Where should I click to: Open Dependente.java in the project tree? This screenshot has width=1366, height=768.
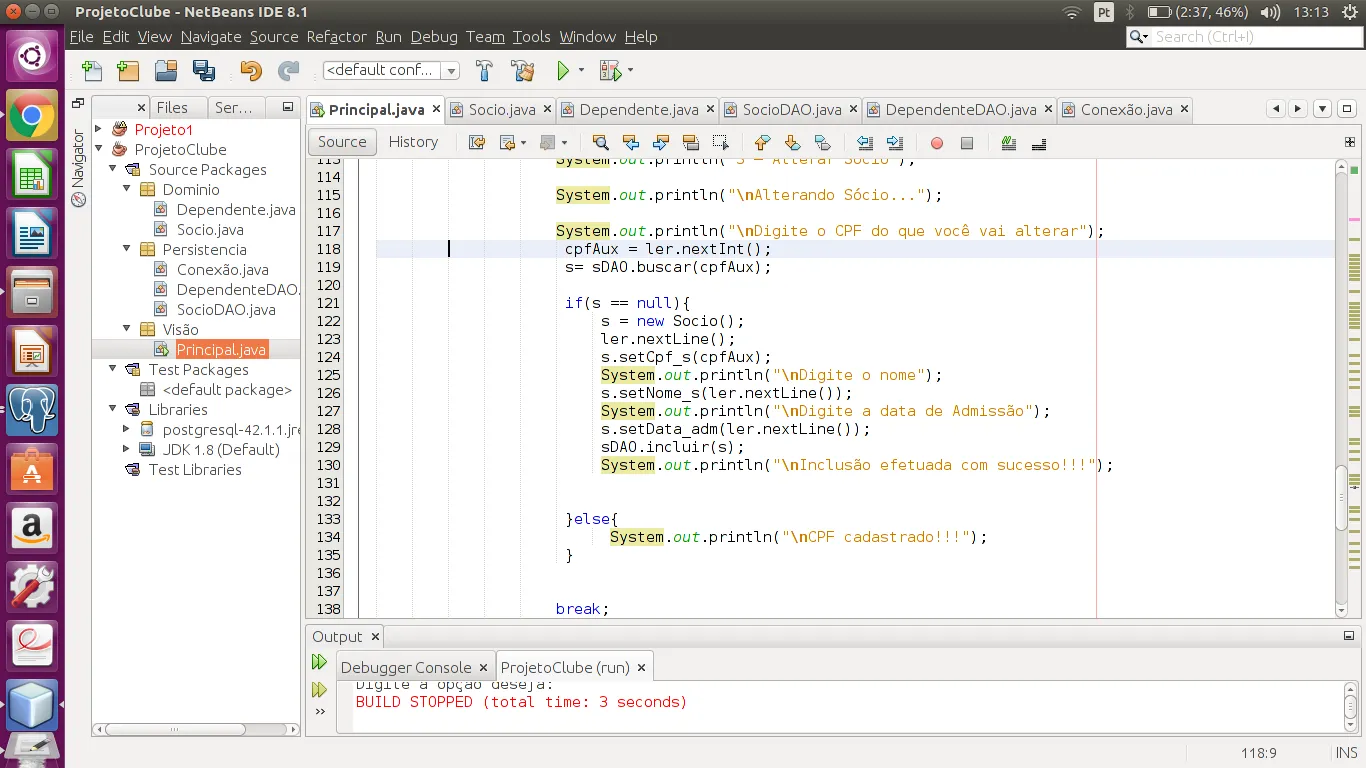click(235, 209)
